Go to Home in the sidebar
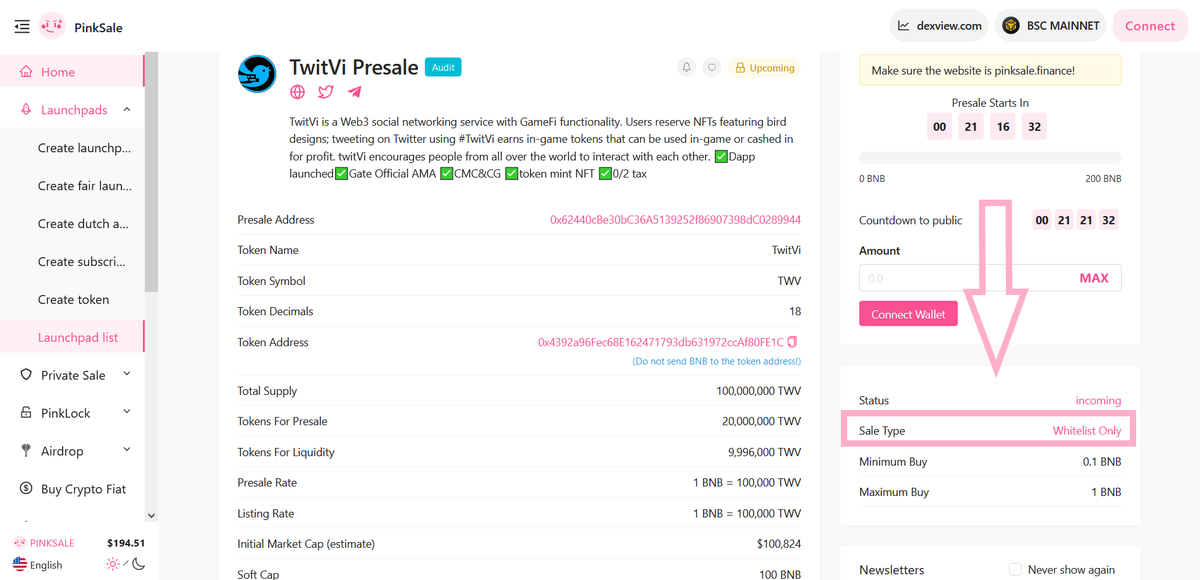1200x580 pixels. [72, 72]
